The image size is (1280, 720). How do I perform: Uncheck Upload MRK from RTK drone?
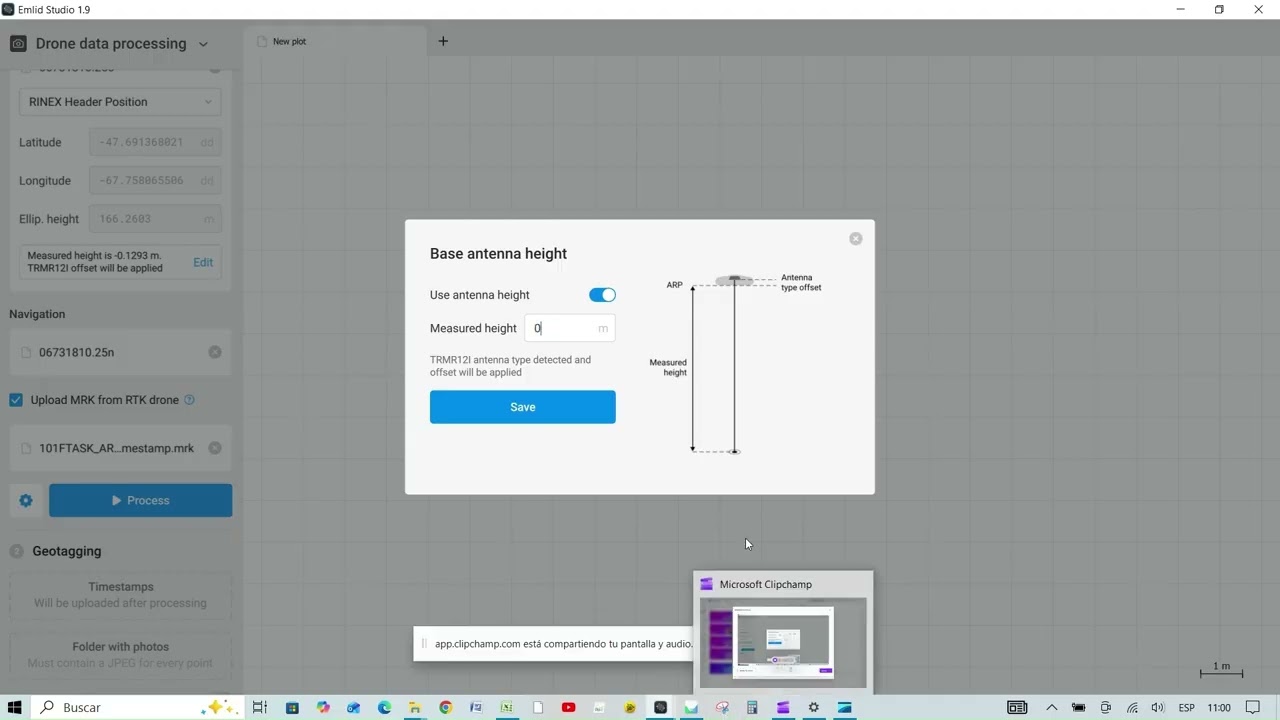16,400
